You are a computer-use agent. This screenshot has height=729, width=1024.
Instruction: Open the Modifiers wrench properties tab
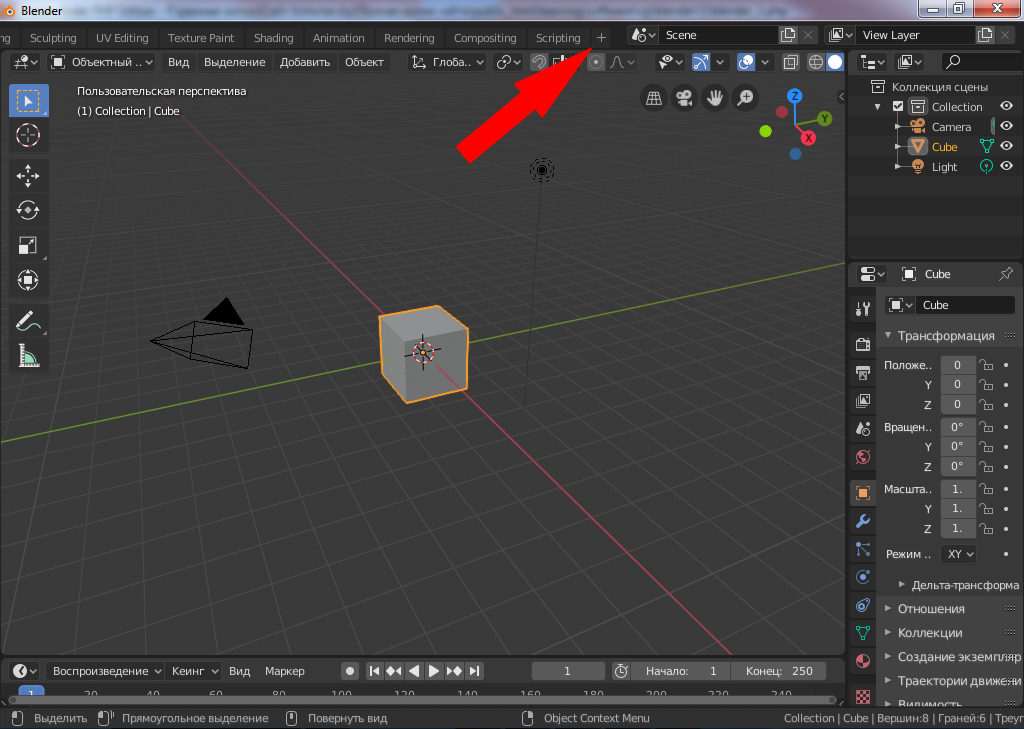click(x=862, y=521)
